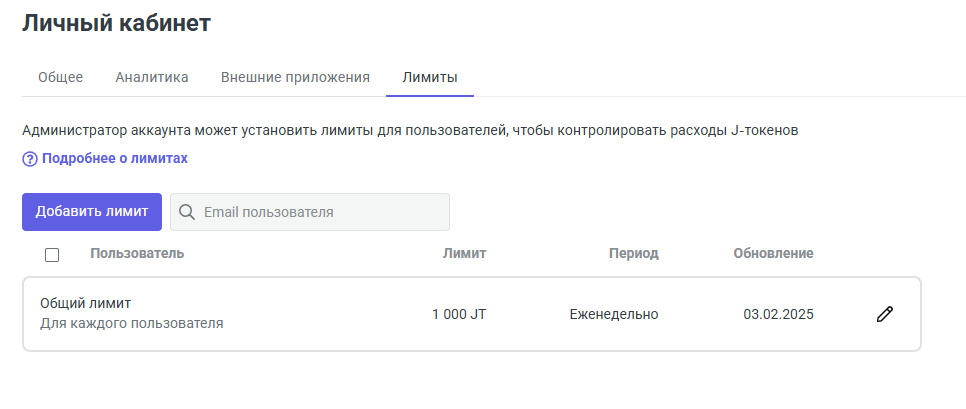Go to the Внешние приложения tab
The height and width of the screenshot is (409, 966).
click(295, 77)
